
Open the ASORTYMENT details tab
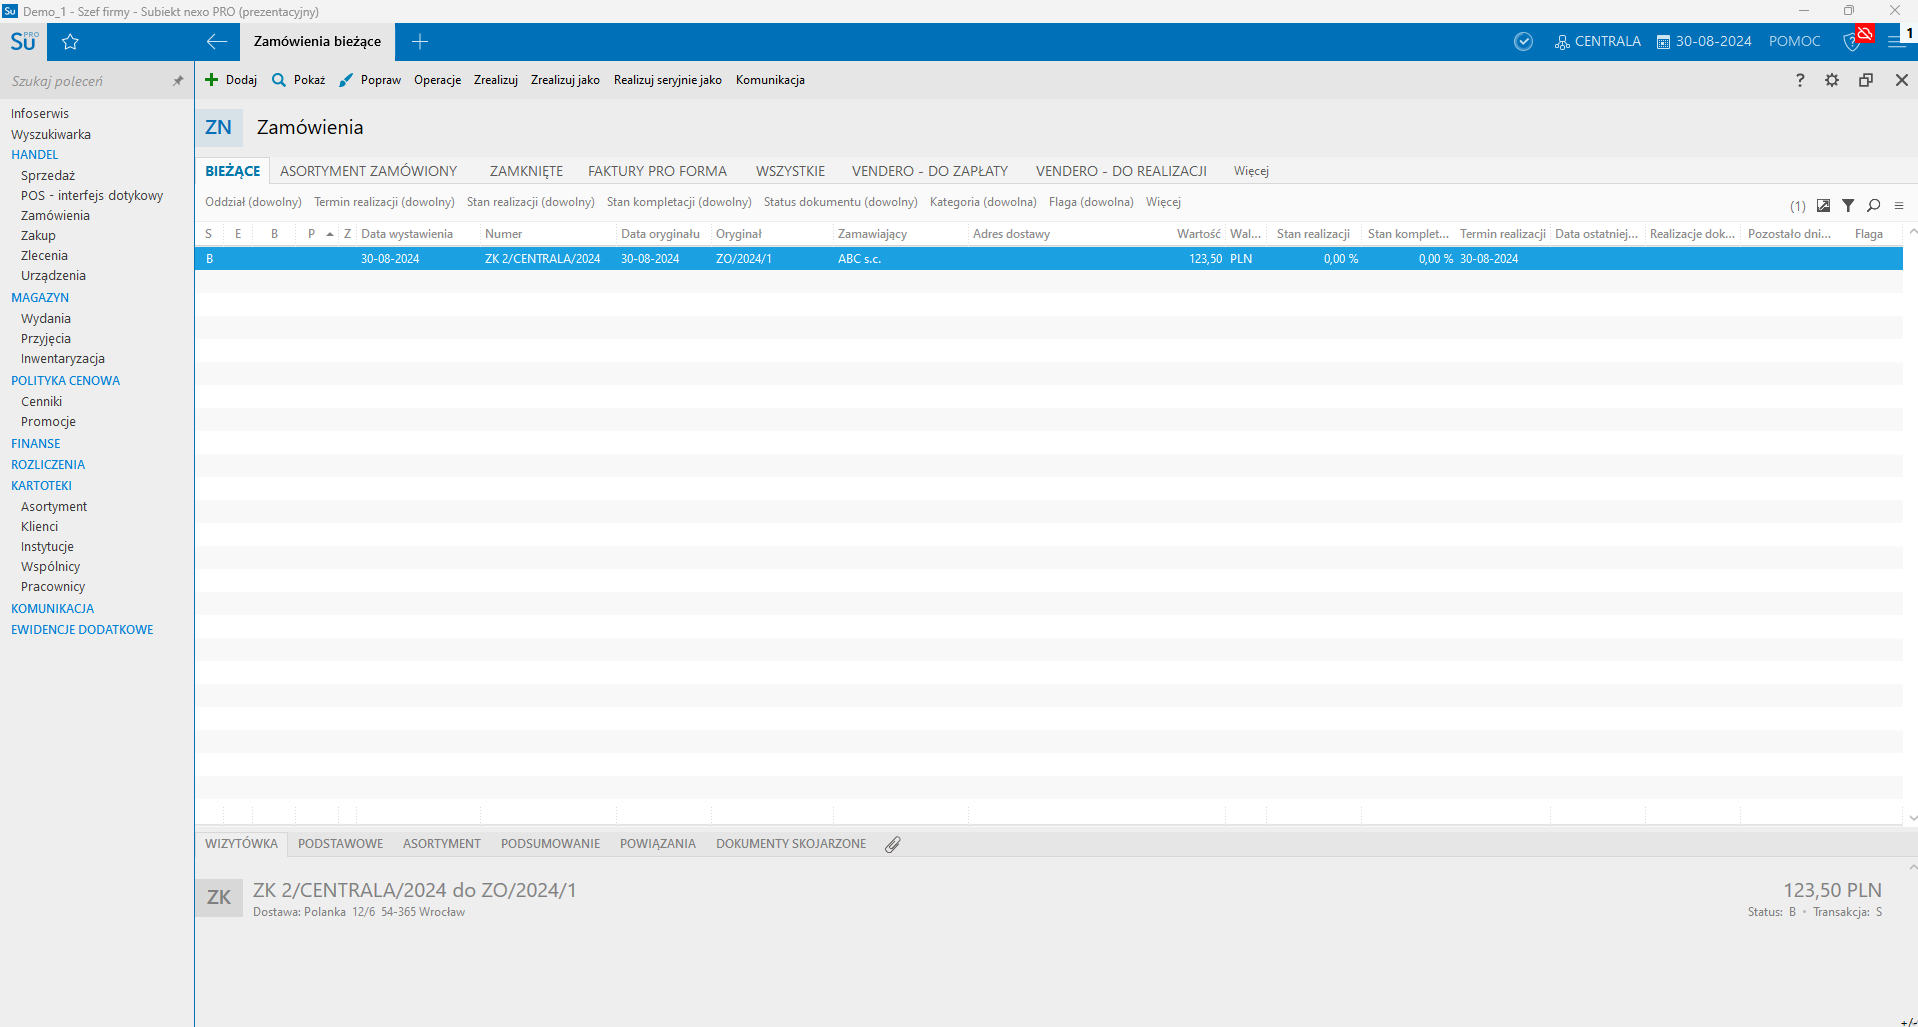(441, 844)
